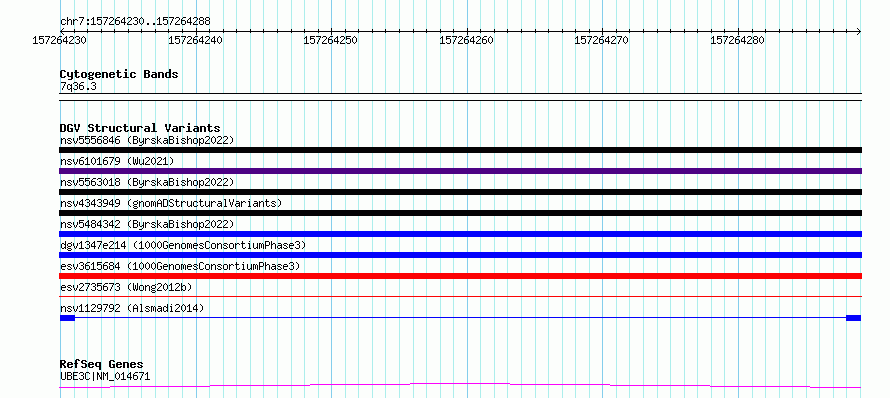Click the chr7:157264230..157264288 region label
890x398 pixels.
pyautogui.click(x=135, y=22)
